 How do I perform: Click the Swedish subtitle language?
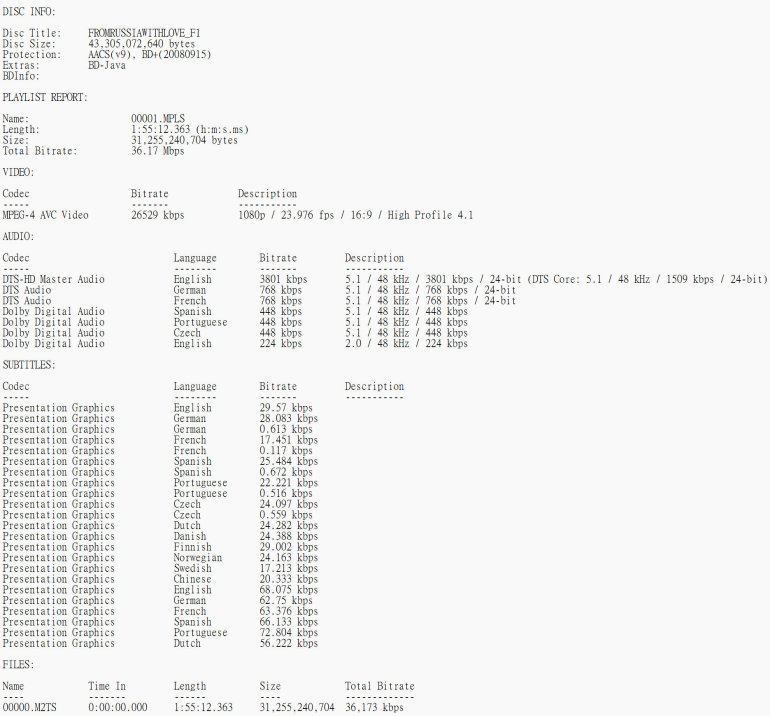(192, 569)
